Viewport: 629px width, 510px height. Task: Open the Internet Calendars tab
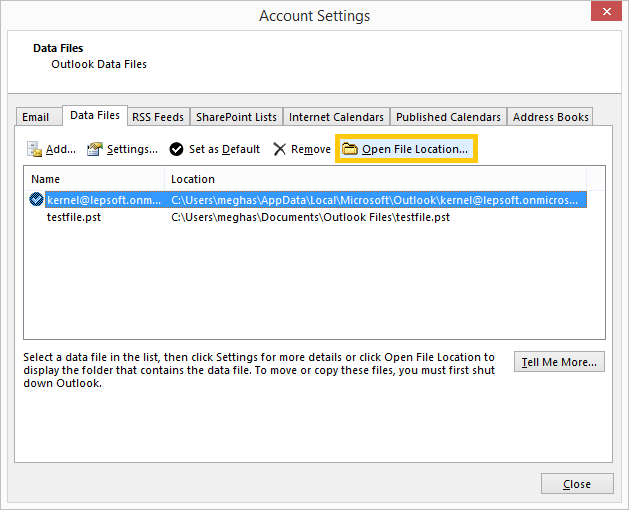click(336, 117)
